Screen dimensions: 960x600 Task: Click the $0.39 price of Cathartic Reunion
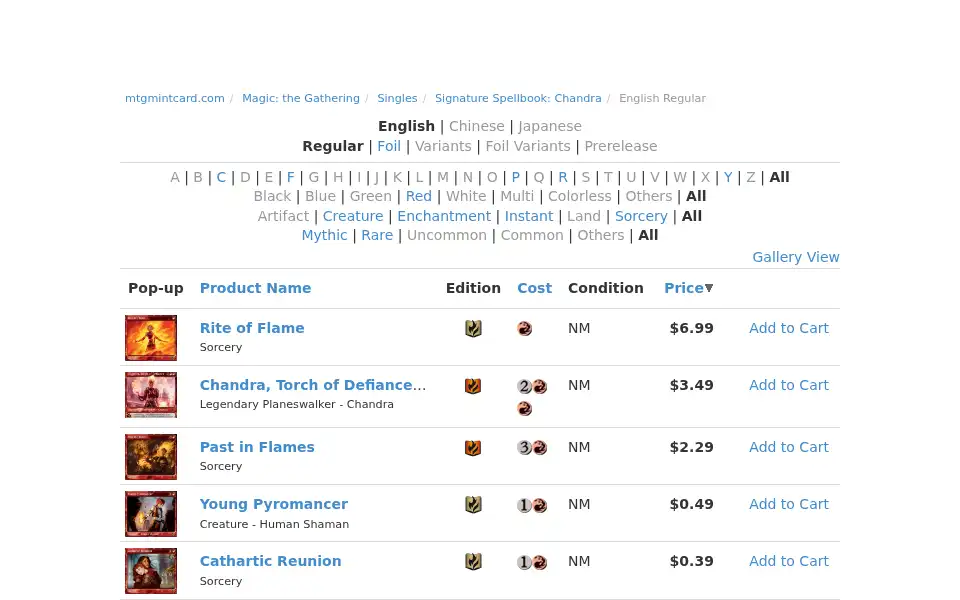(691, 561)
